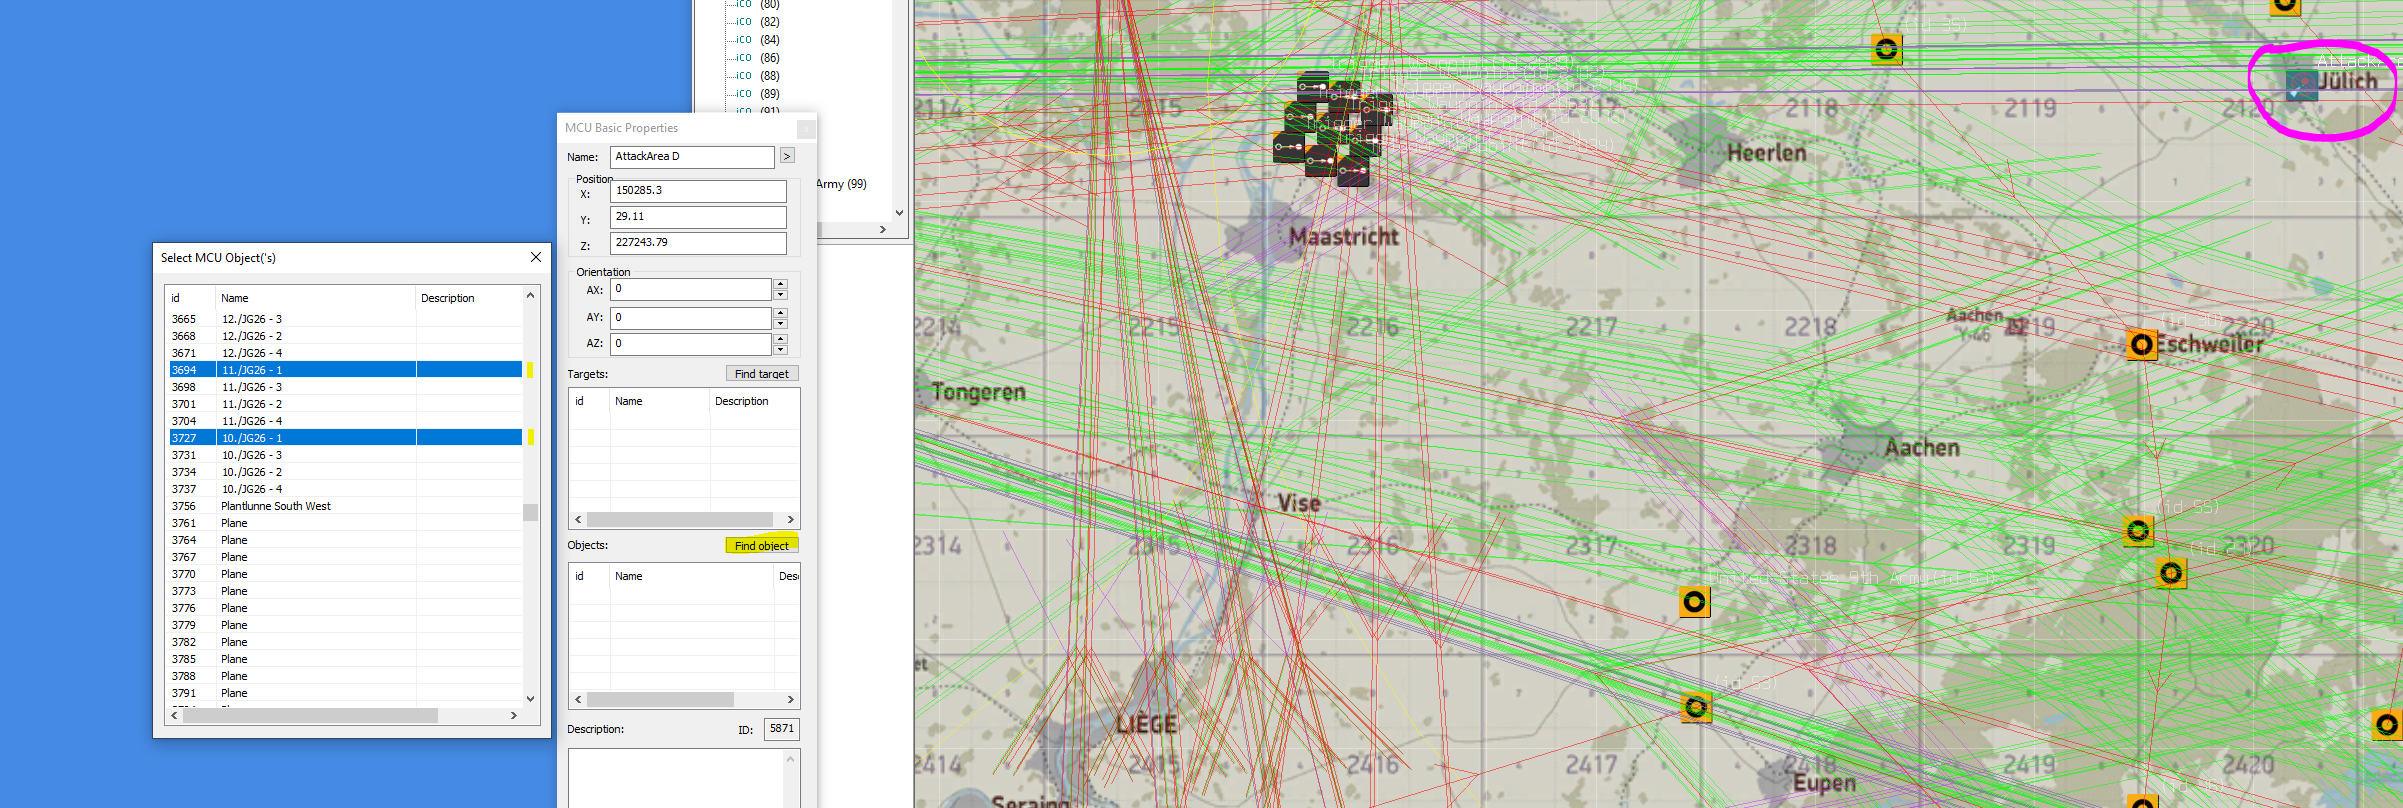Screen dimensions: 2403x808
Task: Click the MCU object list scroll-right arrow
Action: point(514,715)
